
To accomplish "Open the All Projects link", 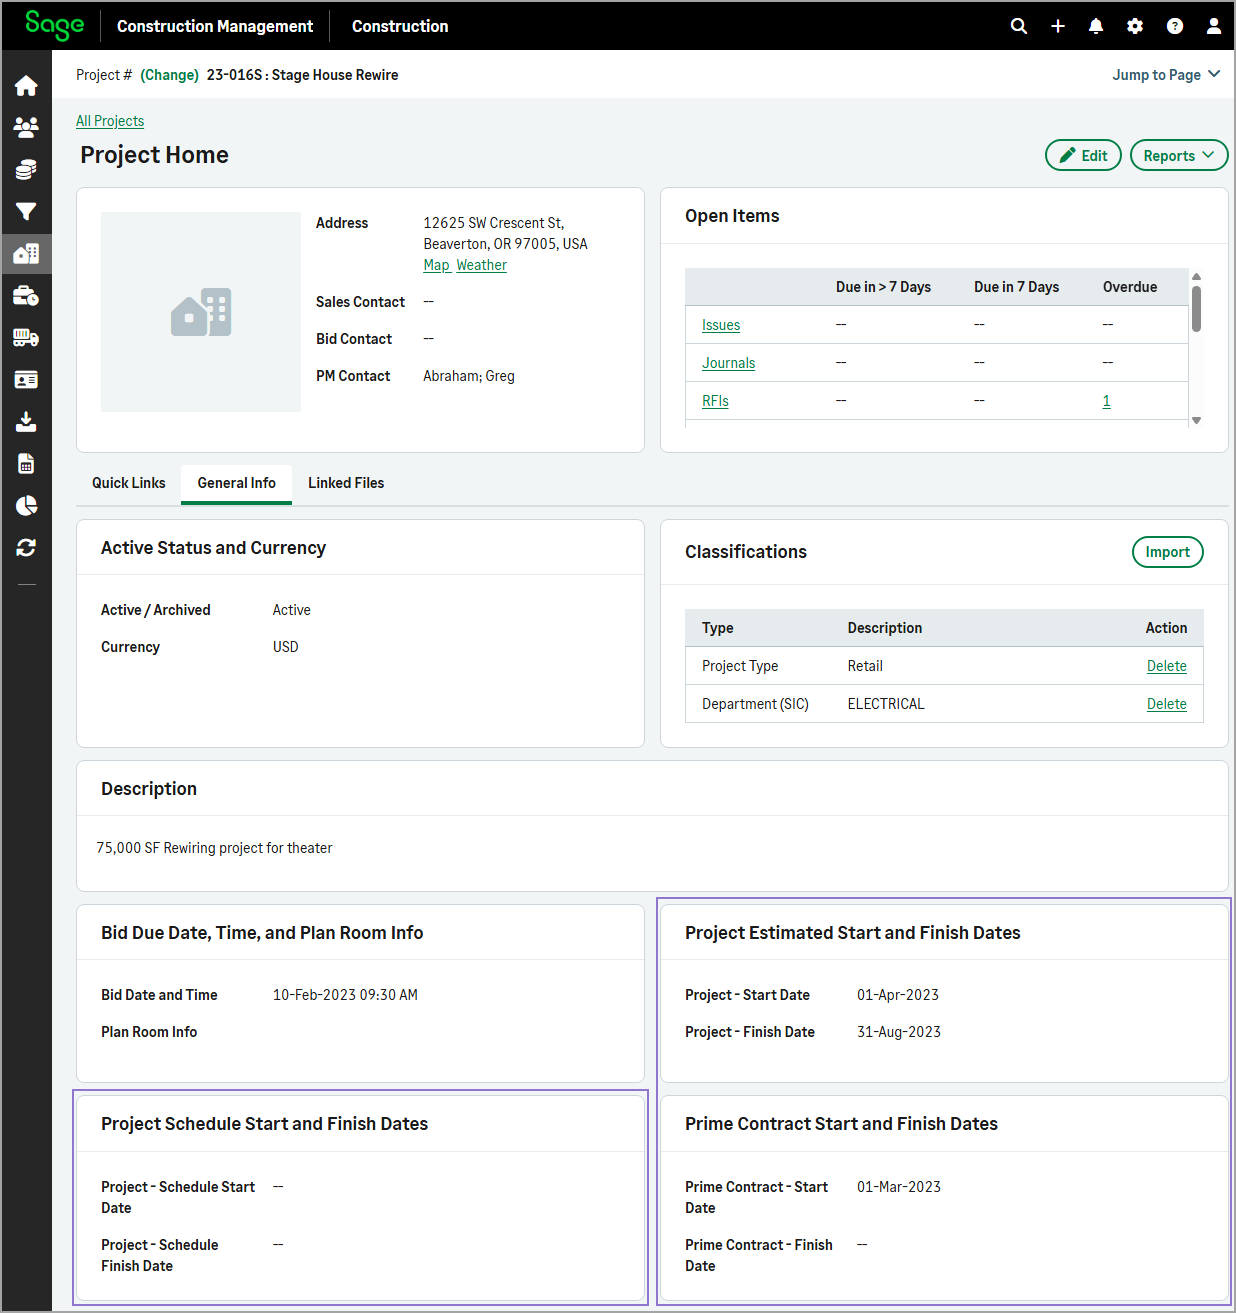I will pos(110,121).
